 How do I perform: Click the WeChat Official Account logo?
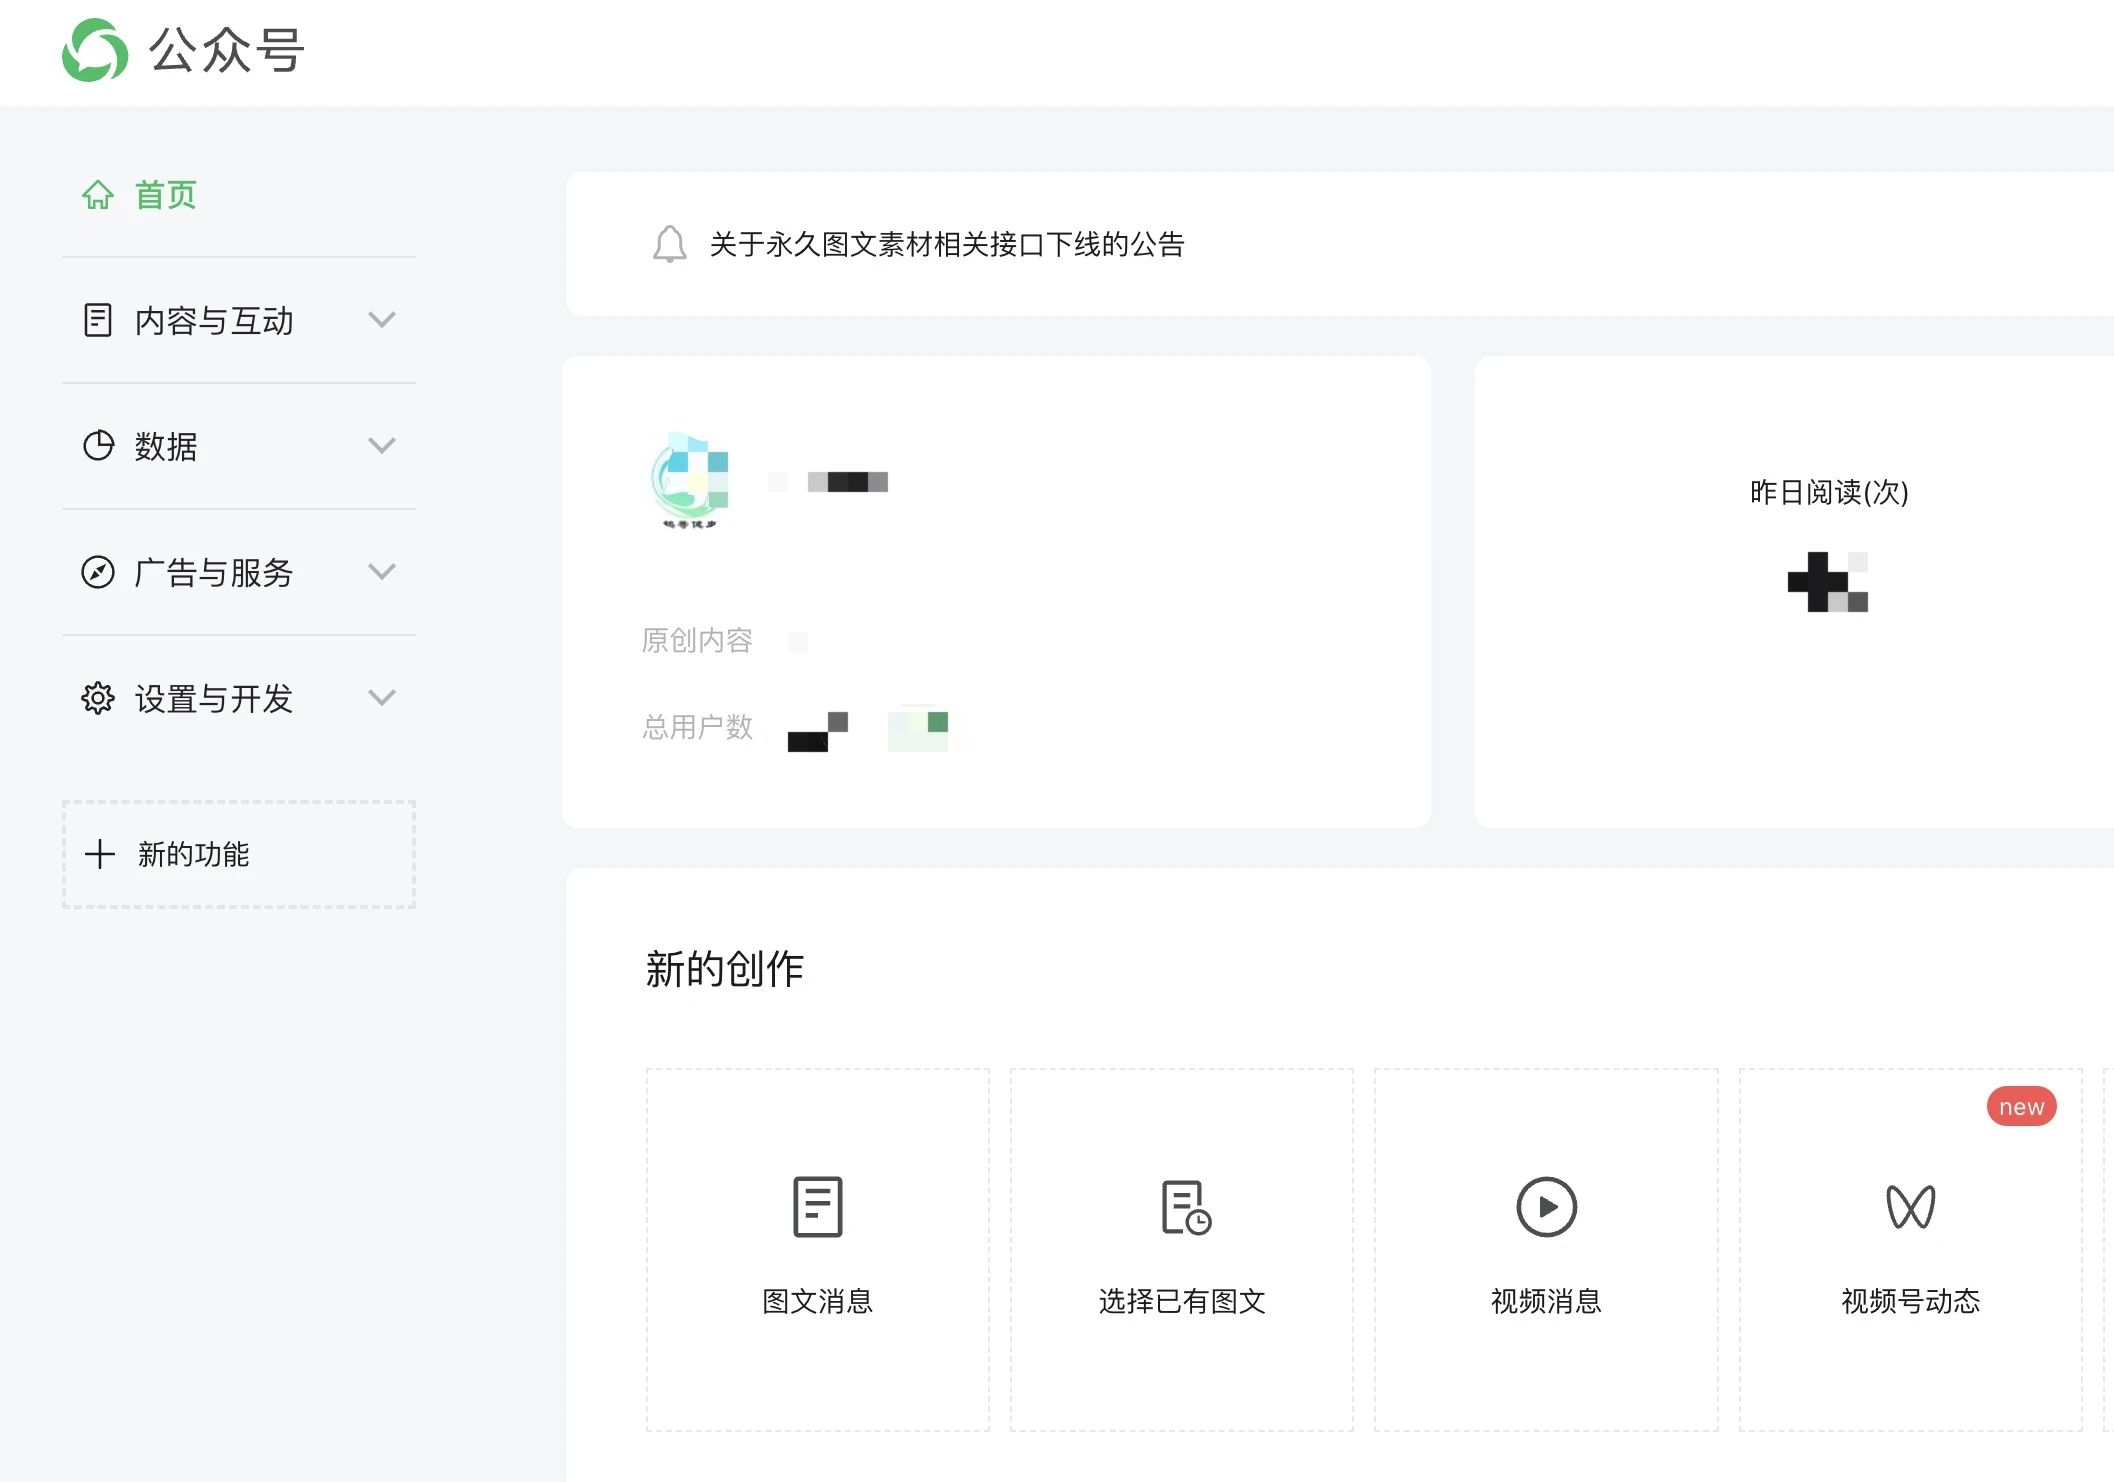tap(95, 50)
